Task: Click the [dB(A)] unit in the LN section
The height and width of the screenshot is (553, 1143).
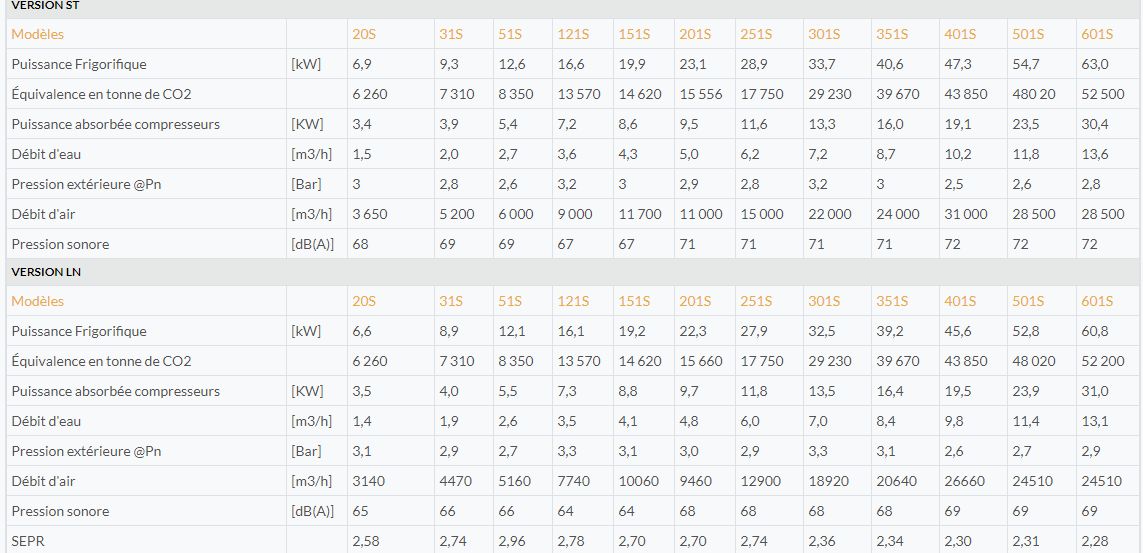Action: (312, 511)
